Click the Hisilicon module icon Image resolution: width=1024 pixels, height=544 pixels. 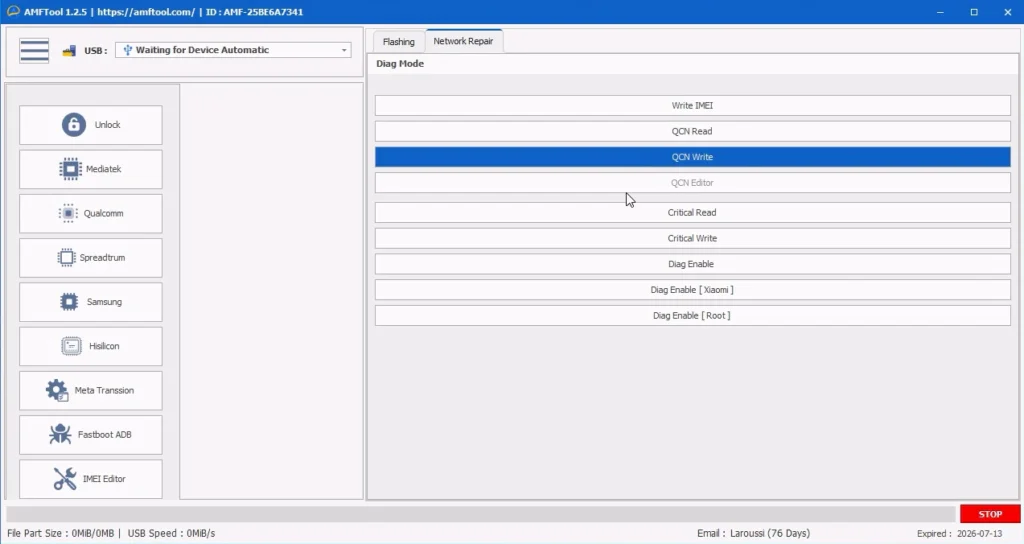point(71,346)
